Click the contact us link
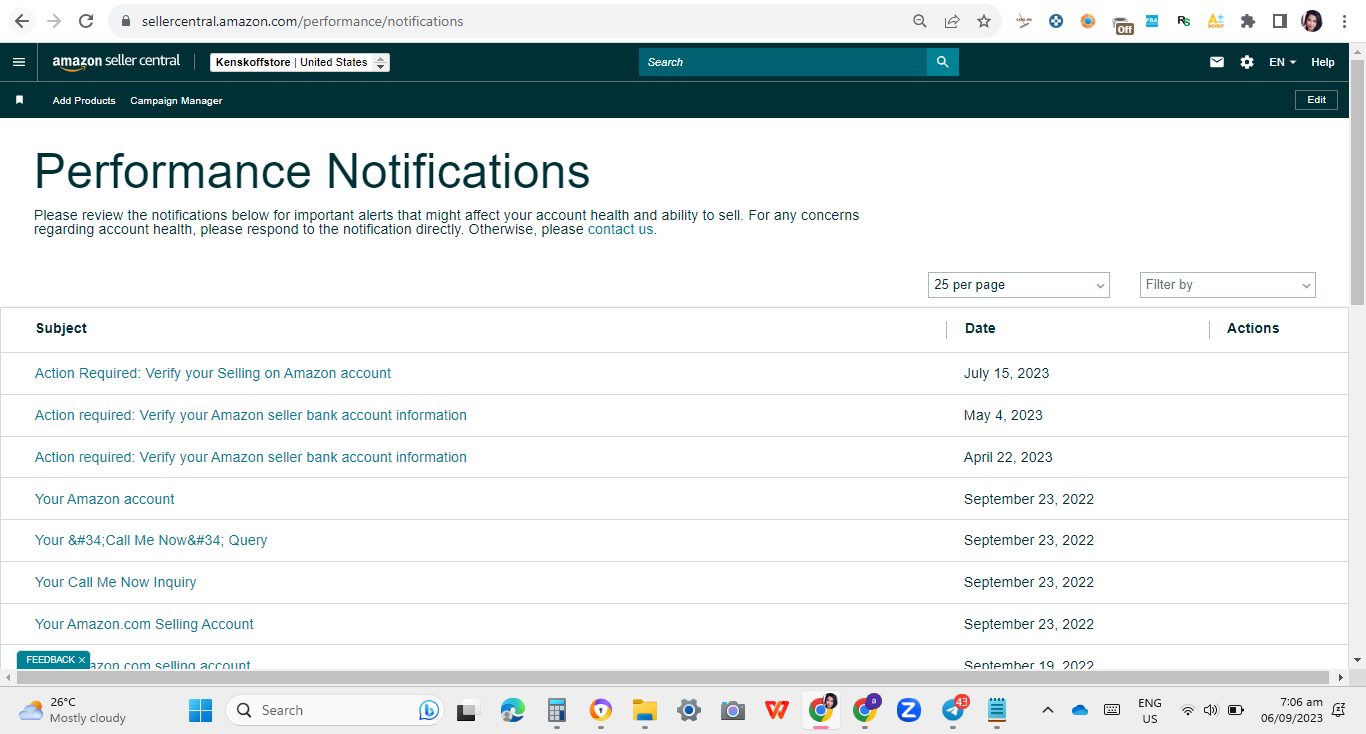The height and width of the screenshot is (734, 1366). 620,229
